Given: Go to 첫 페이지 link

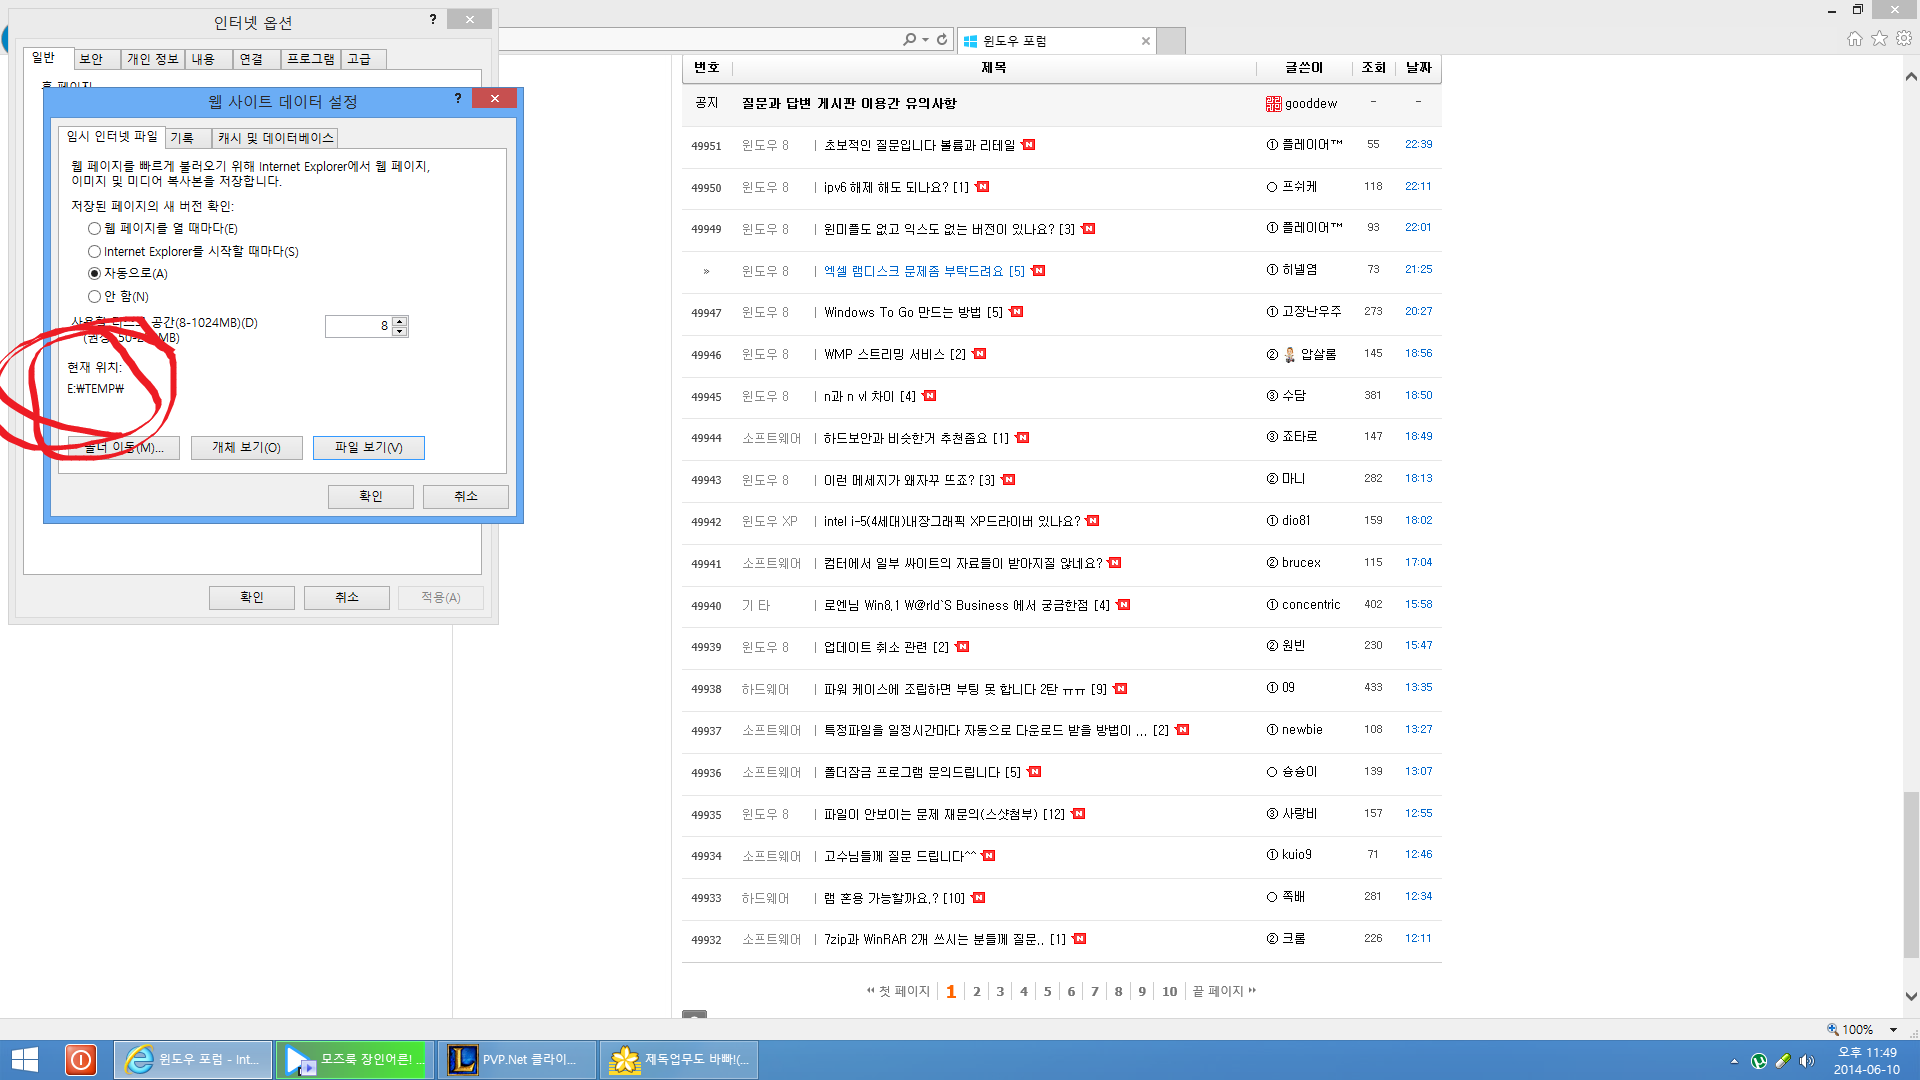Looking at the screenshot, I should [898, 992].
